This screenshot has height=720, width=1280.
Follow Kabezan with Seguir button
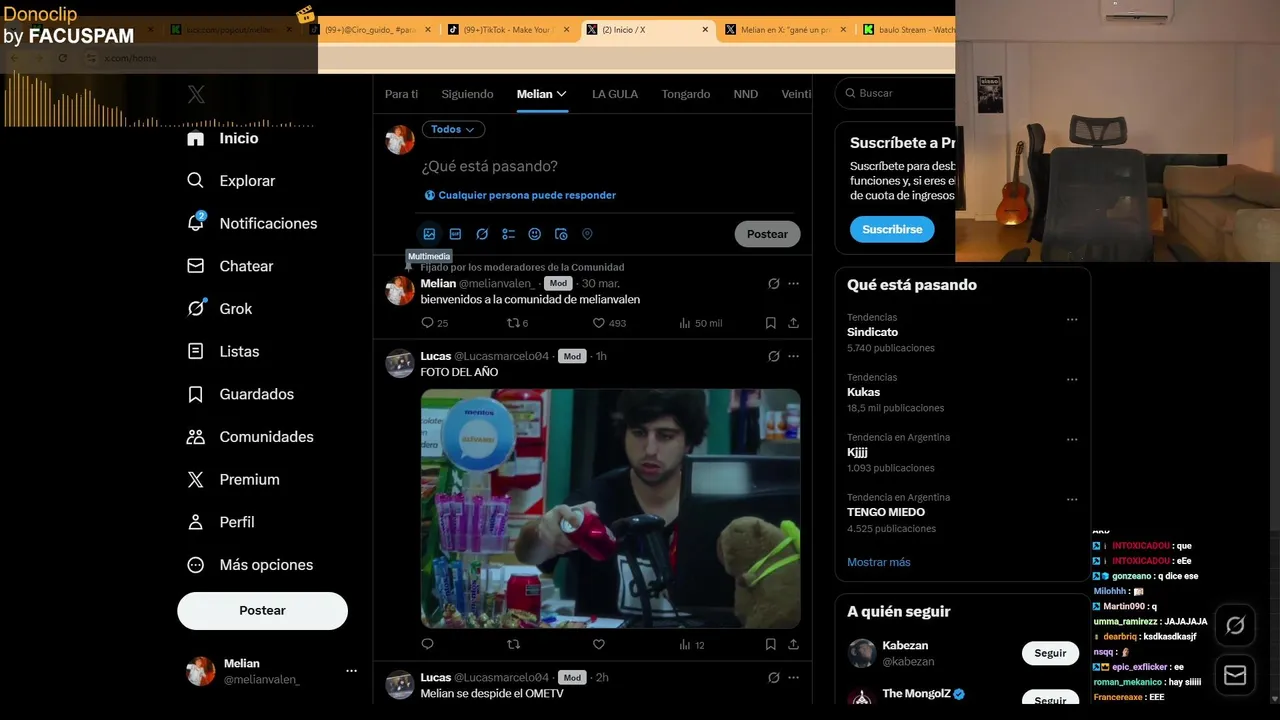pos(1050,653)
